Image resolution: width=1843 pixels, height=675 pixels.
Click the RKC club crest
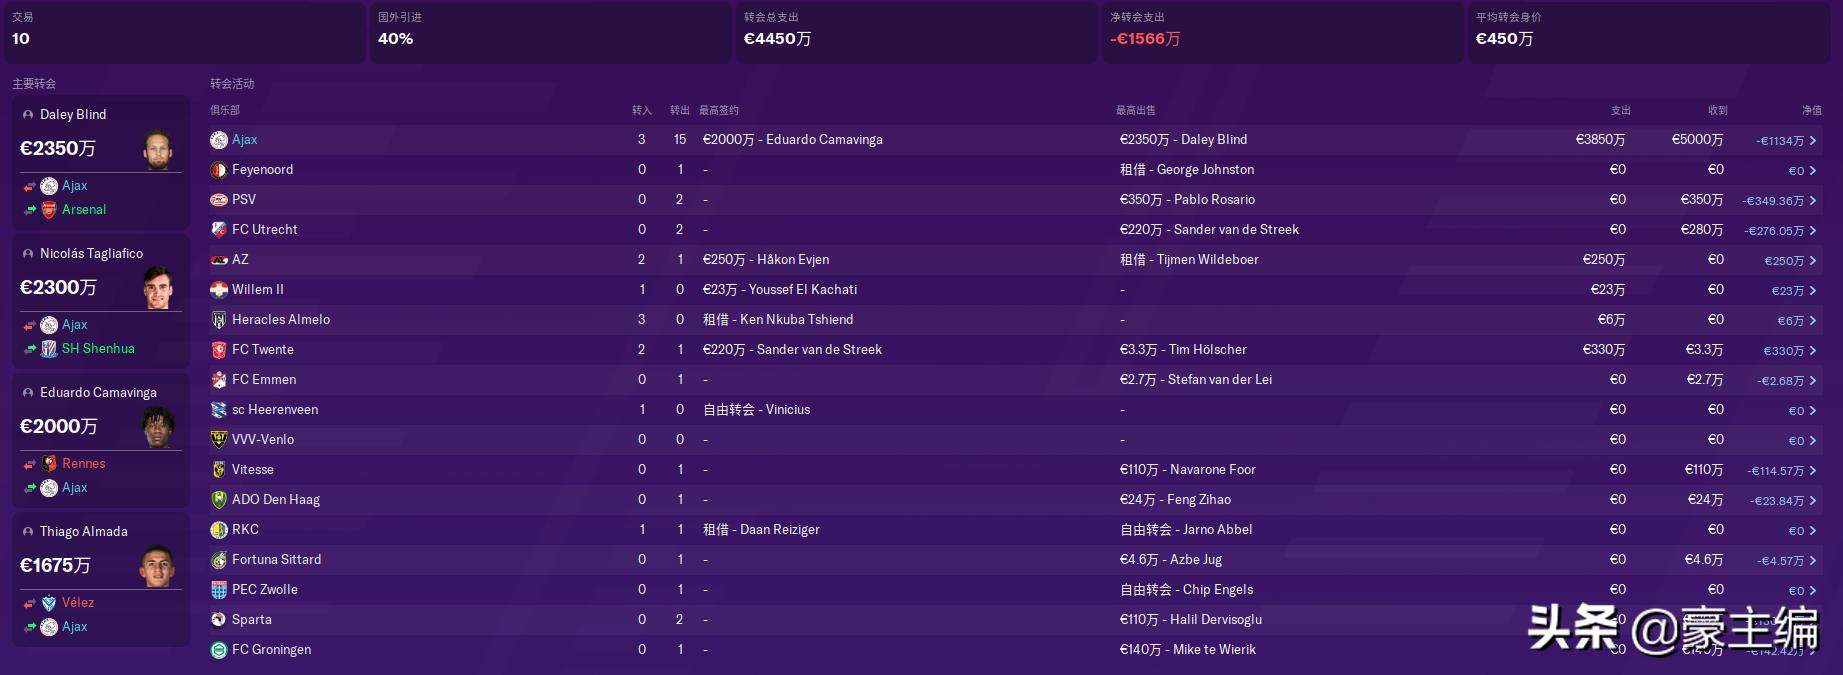tap(219, 530)
